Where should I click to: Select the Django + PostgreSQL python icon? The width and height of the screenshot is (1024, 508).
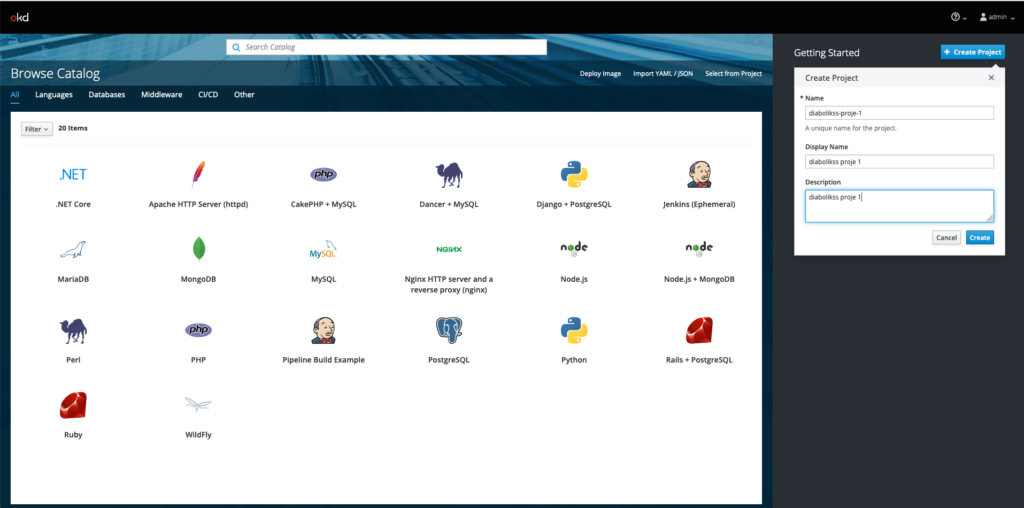click(x=573, y=174)
